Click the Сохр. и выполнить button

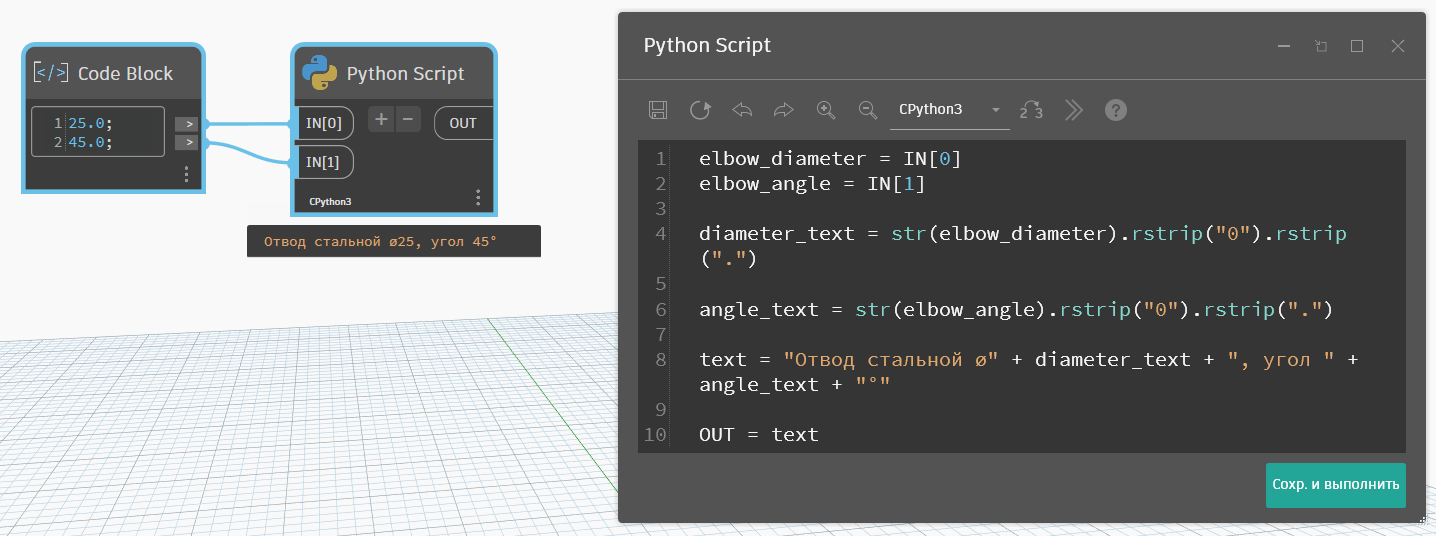(x=1336, y=485)
